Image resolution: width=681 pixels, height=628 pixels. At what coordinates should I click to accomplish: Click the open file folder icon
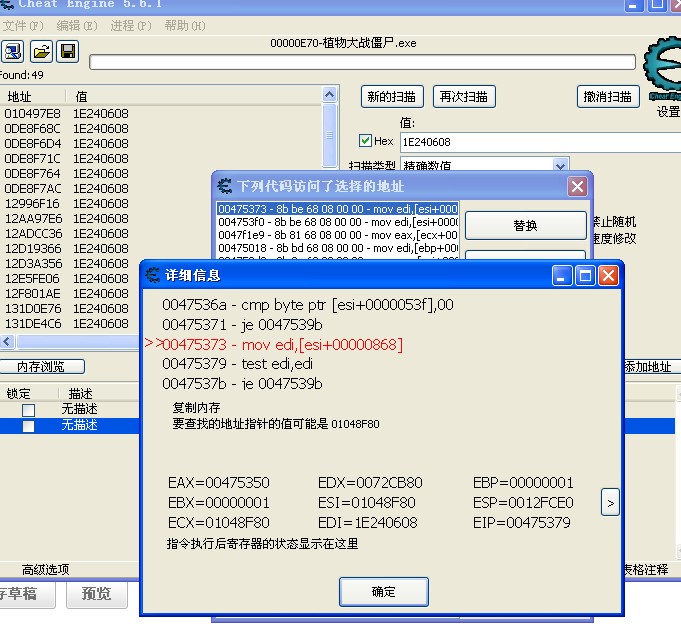pos(41,52)
